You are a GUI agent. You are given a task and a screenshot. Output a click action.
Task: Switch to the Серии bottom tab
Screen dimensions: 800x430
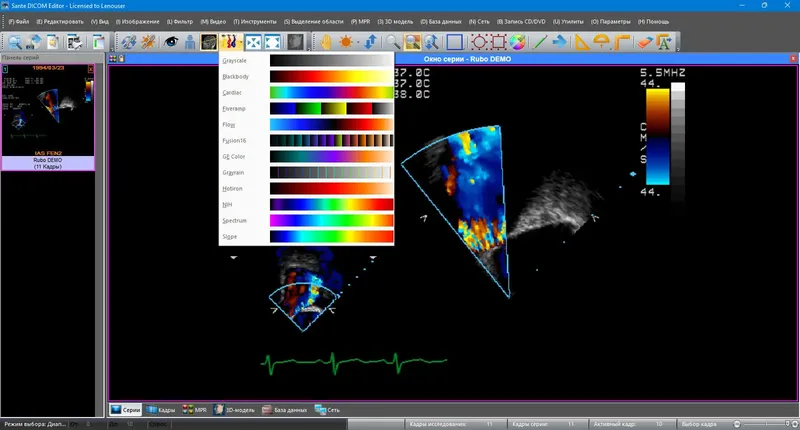coord(126,410)
